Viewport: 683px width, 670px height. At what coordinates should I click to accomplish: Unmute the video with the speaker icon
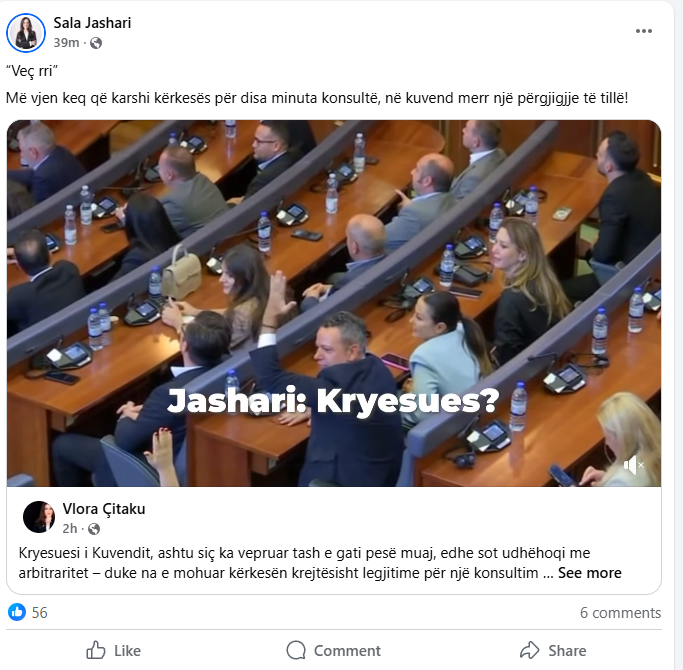click(x=633, y=465)
